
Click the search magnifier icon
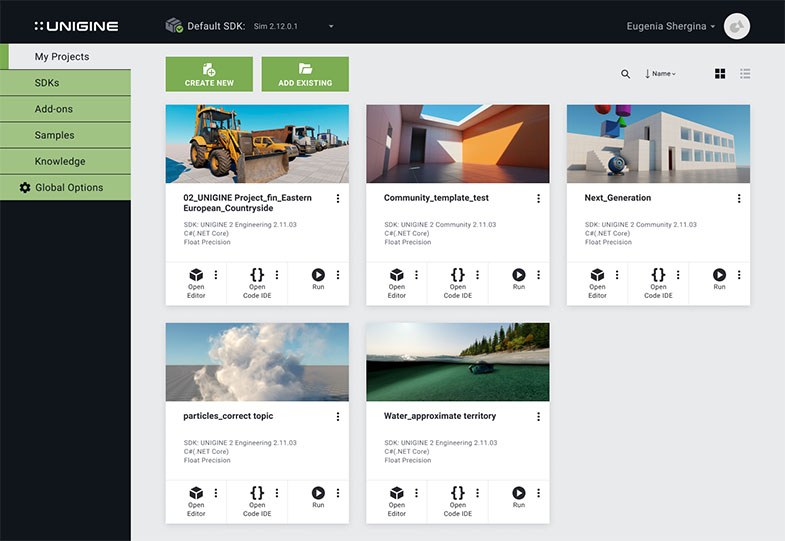pyautogui.click(x=626, y=74)
